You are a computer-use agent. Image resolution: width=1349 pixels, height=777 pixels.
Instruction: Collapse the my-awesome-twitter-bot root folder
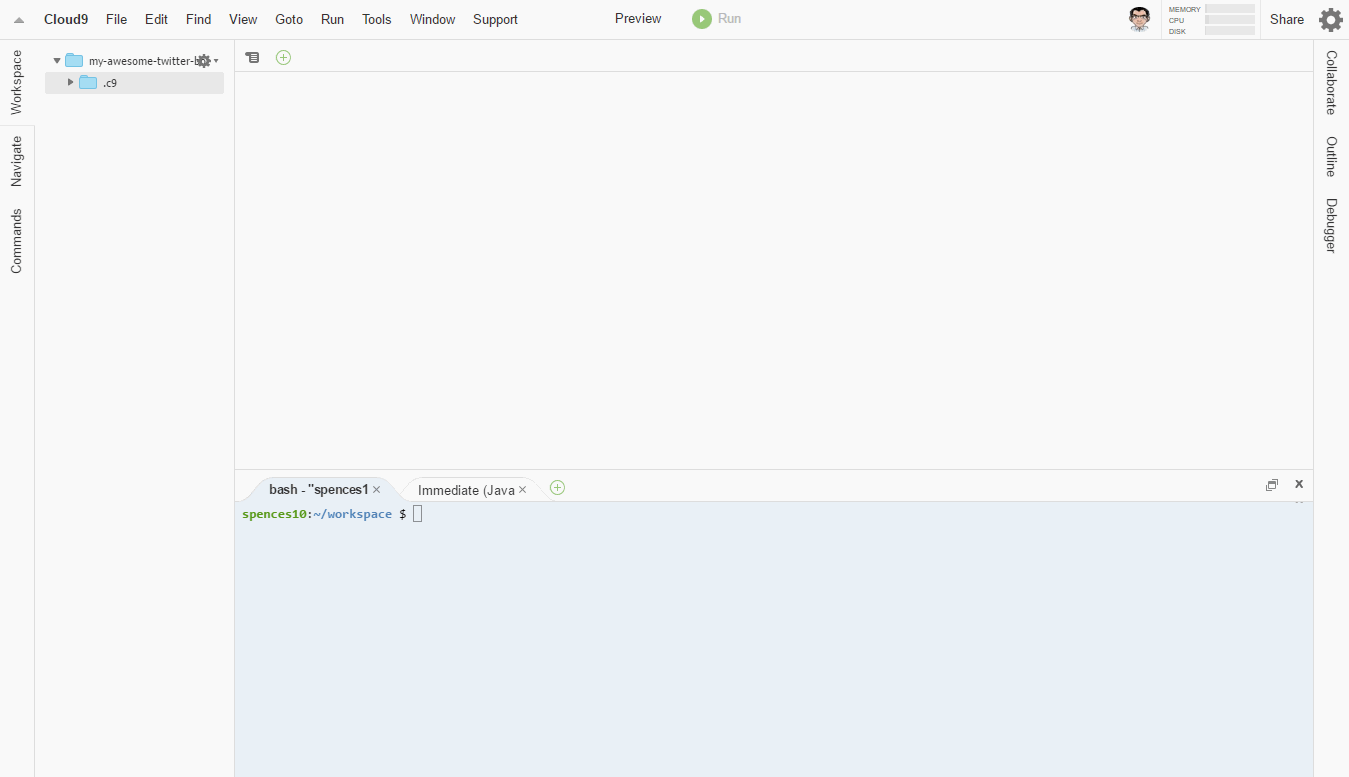point(57,61)
